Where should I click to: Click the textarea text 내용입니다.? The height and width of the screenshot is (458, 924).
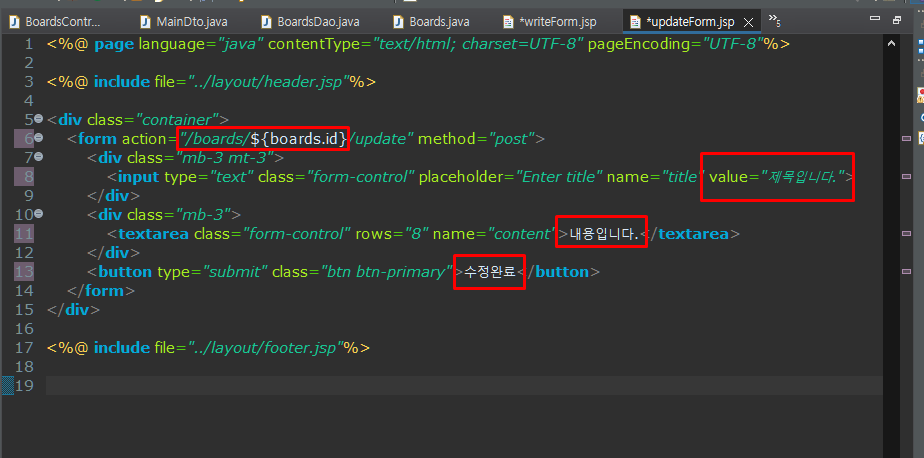pyautogui.click(x=604, y=234)
